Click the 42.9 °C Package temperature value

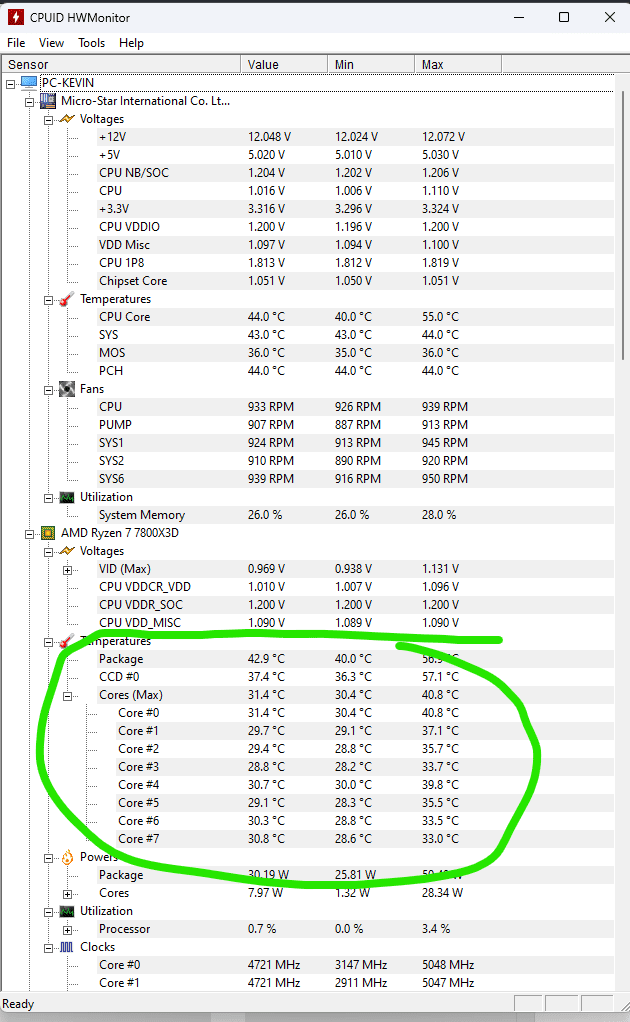(266, 659)
